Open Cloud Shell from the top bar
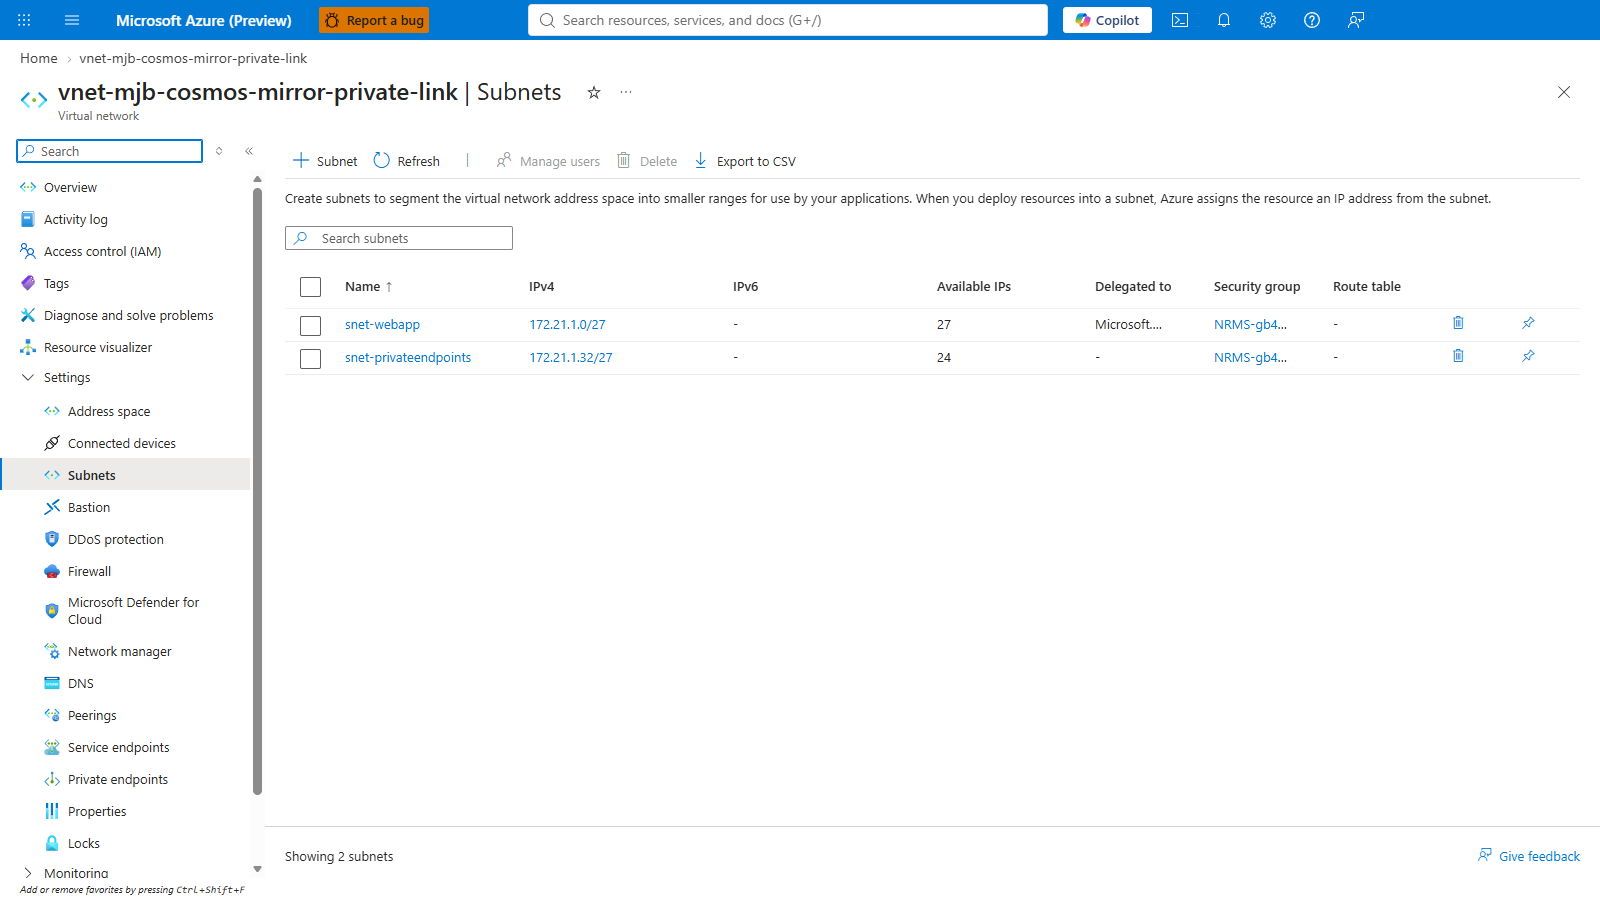Screen dimensions: 1600x900 1180,20
